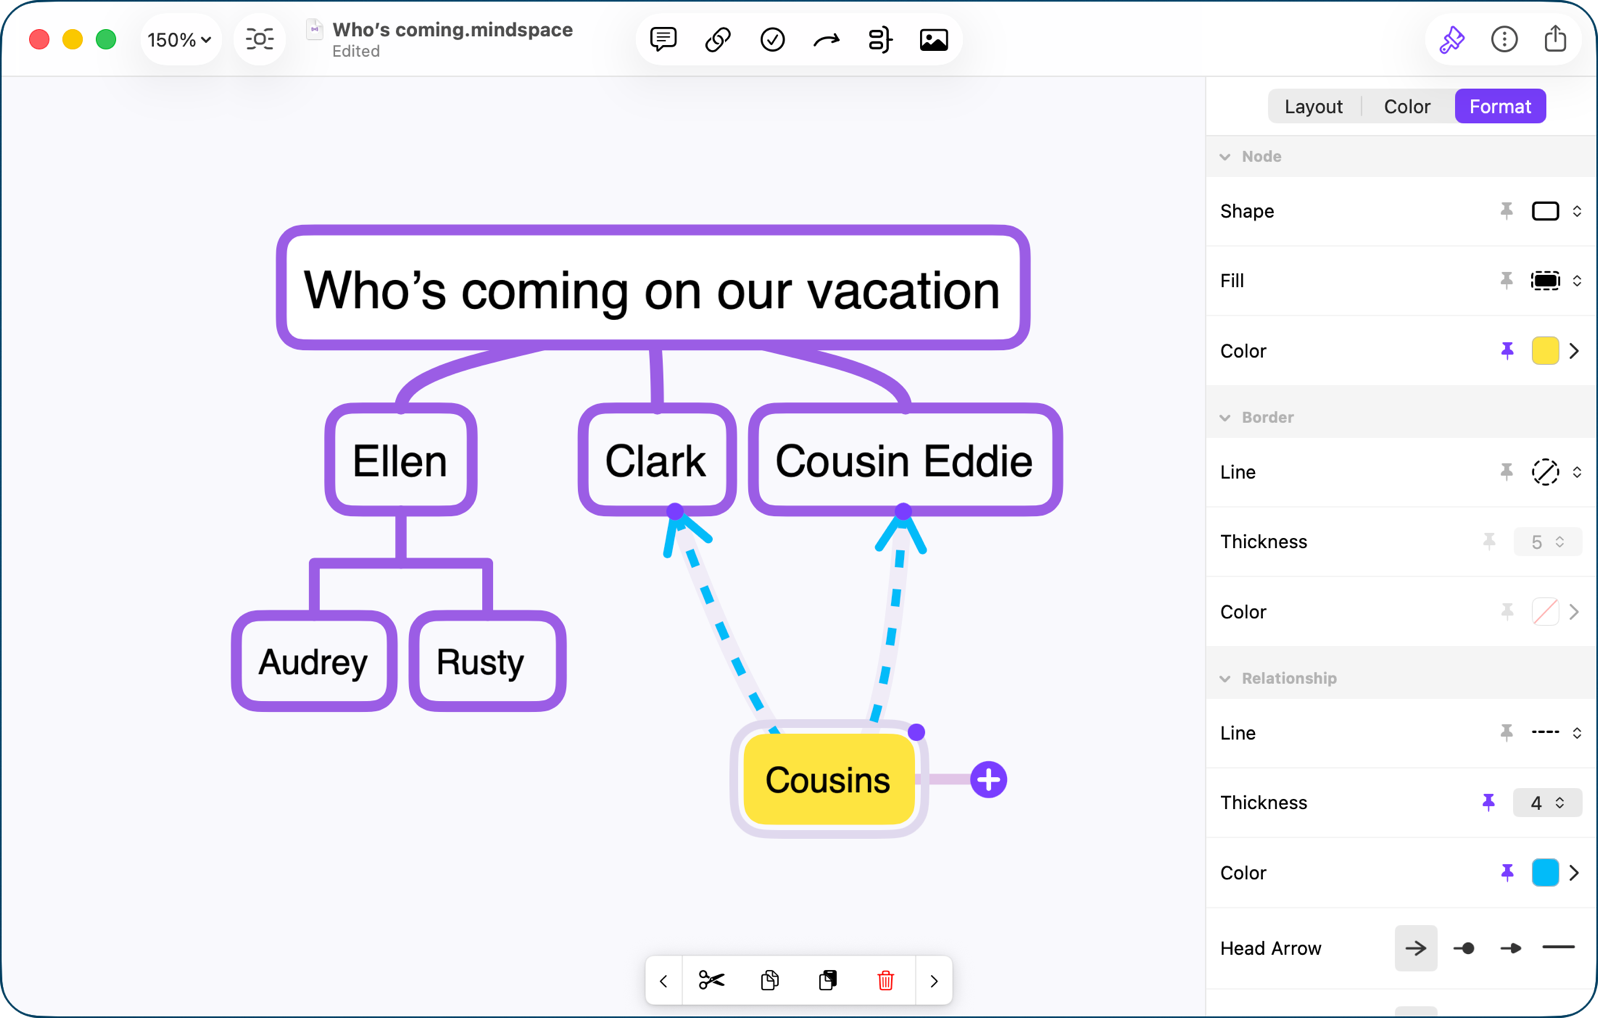Image resolution: width=1598 pixels, height=1018 pixels.
Task: Cut with the scissors icon
Action: tap(712, 981)
